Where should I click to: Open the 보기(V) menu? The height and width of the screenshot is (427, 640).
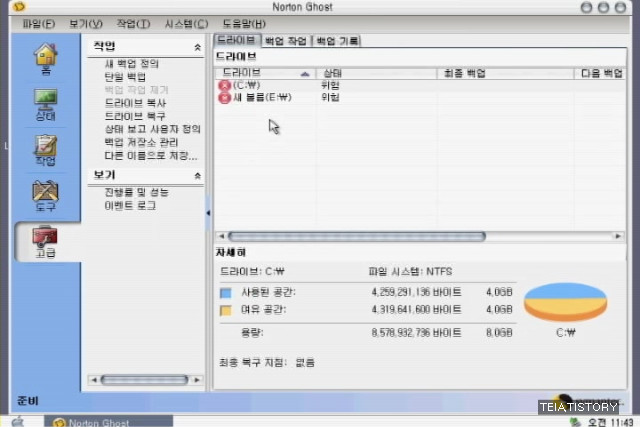[x=86, y=24]
